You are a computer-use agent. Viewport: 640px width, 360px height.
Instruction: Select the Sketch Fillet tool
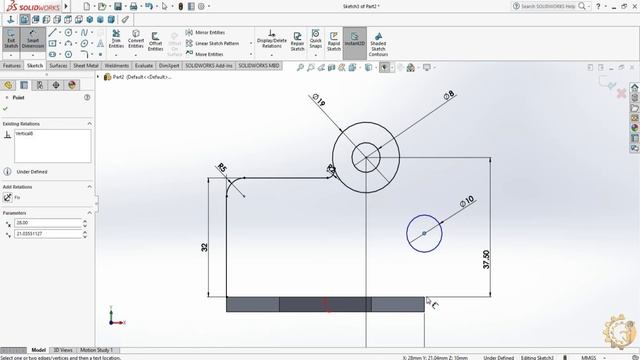point(84,54)
